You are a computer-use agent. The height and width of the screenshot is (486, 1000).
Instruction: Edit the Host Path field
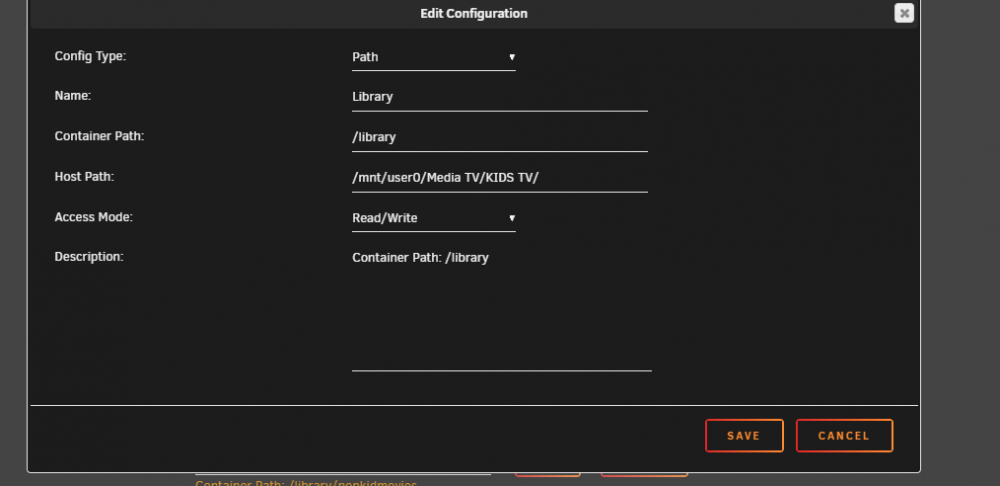pos(499,178)
